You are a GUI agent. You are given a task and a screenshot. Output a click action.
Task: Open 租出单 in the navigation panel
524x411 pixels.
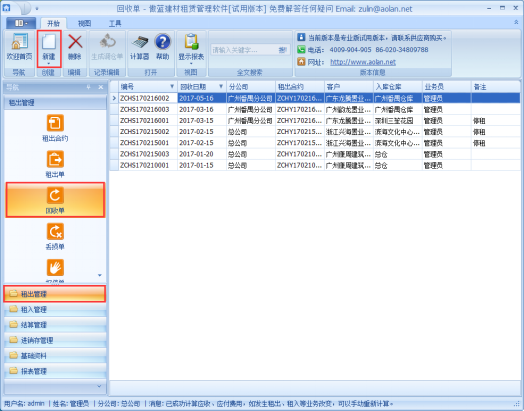(55, 164)
